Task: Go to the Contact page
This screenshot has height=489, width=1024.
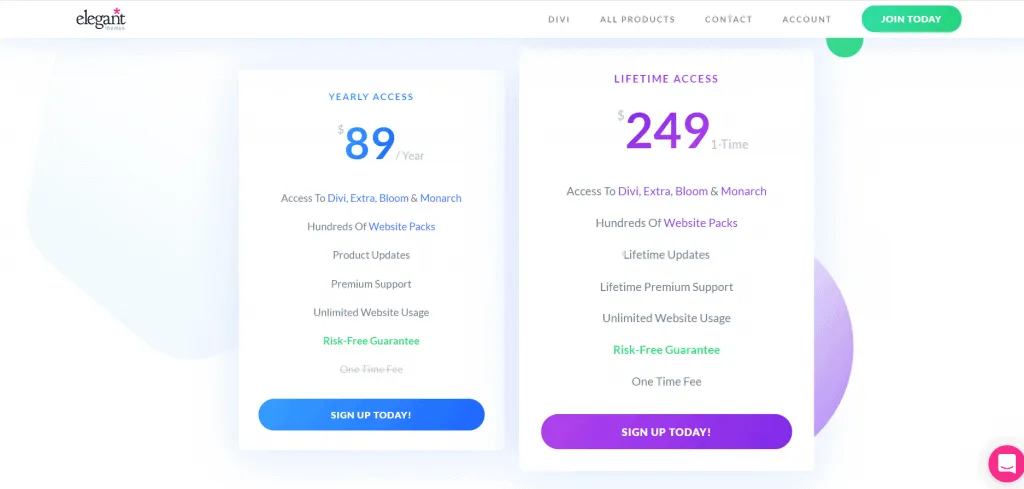Action: [729, 20]
